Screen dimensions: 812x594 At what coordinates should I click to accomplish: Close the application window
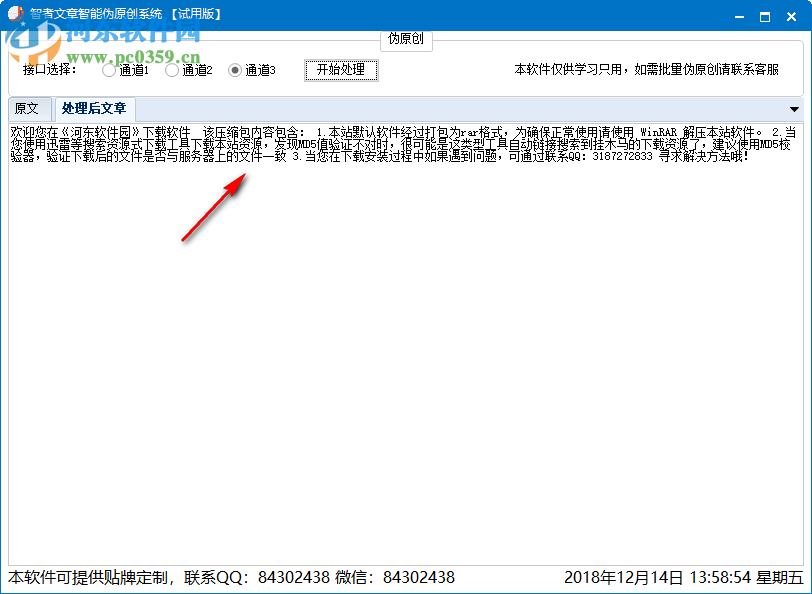tap(791, 17)
